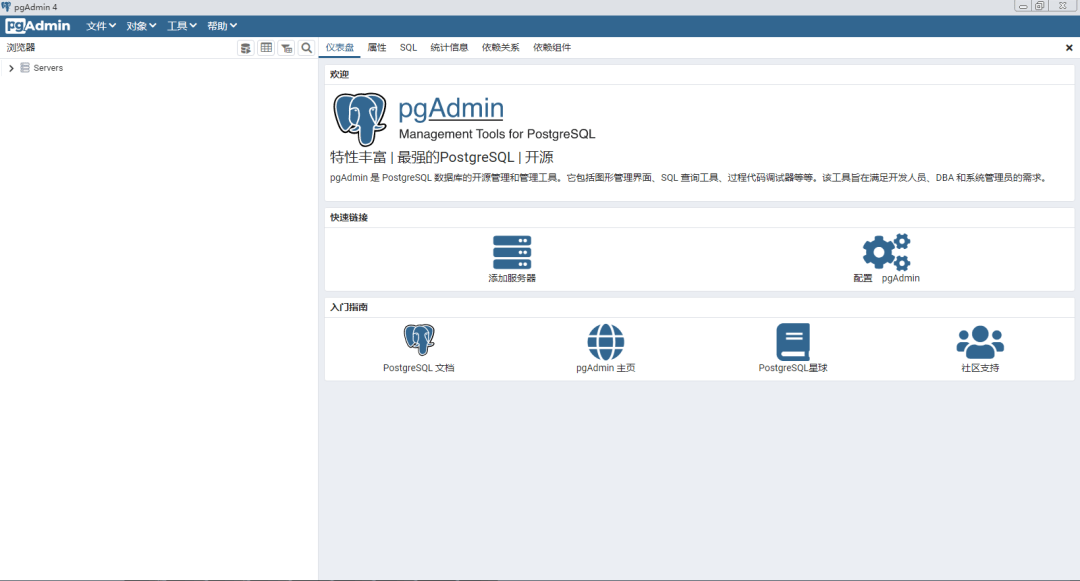
Task: Click the pgAdmin logo in the menu bar
Action: click(x=38, y=26)
